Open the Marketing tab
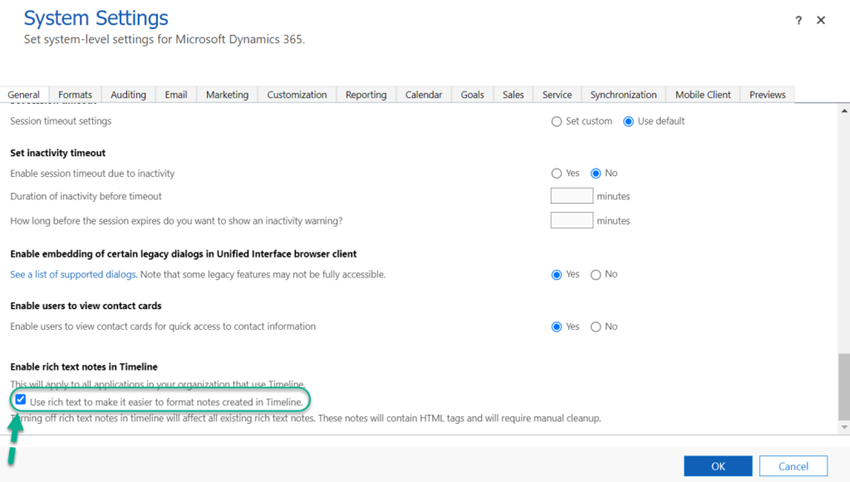The width and height of the screenshot is (850, 482). [227, 94]
